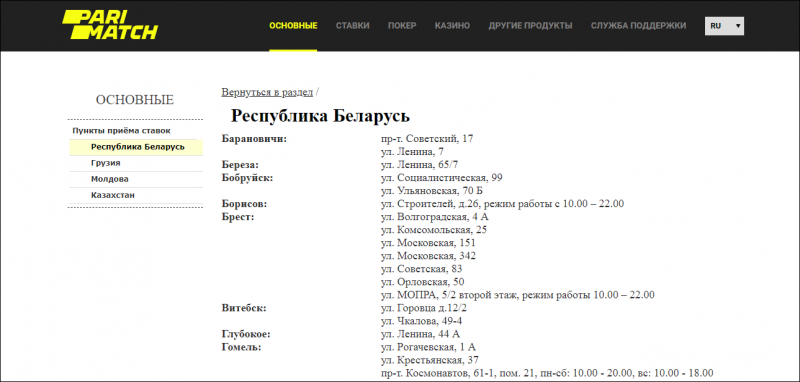Click address ул. Крестьянская, 37
This screenshot has height=382, width=800.
tap(430, 361)
